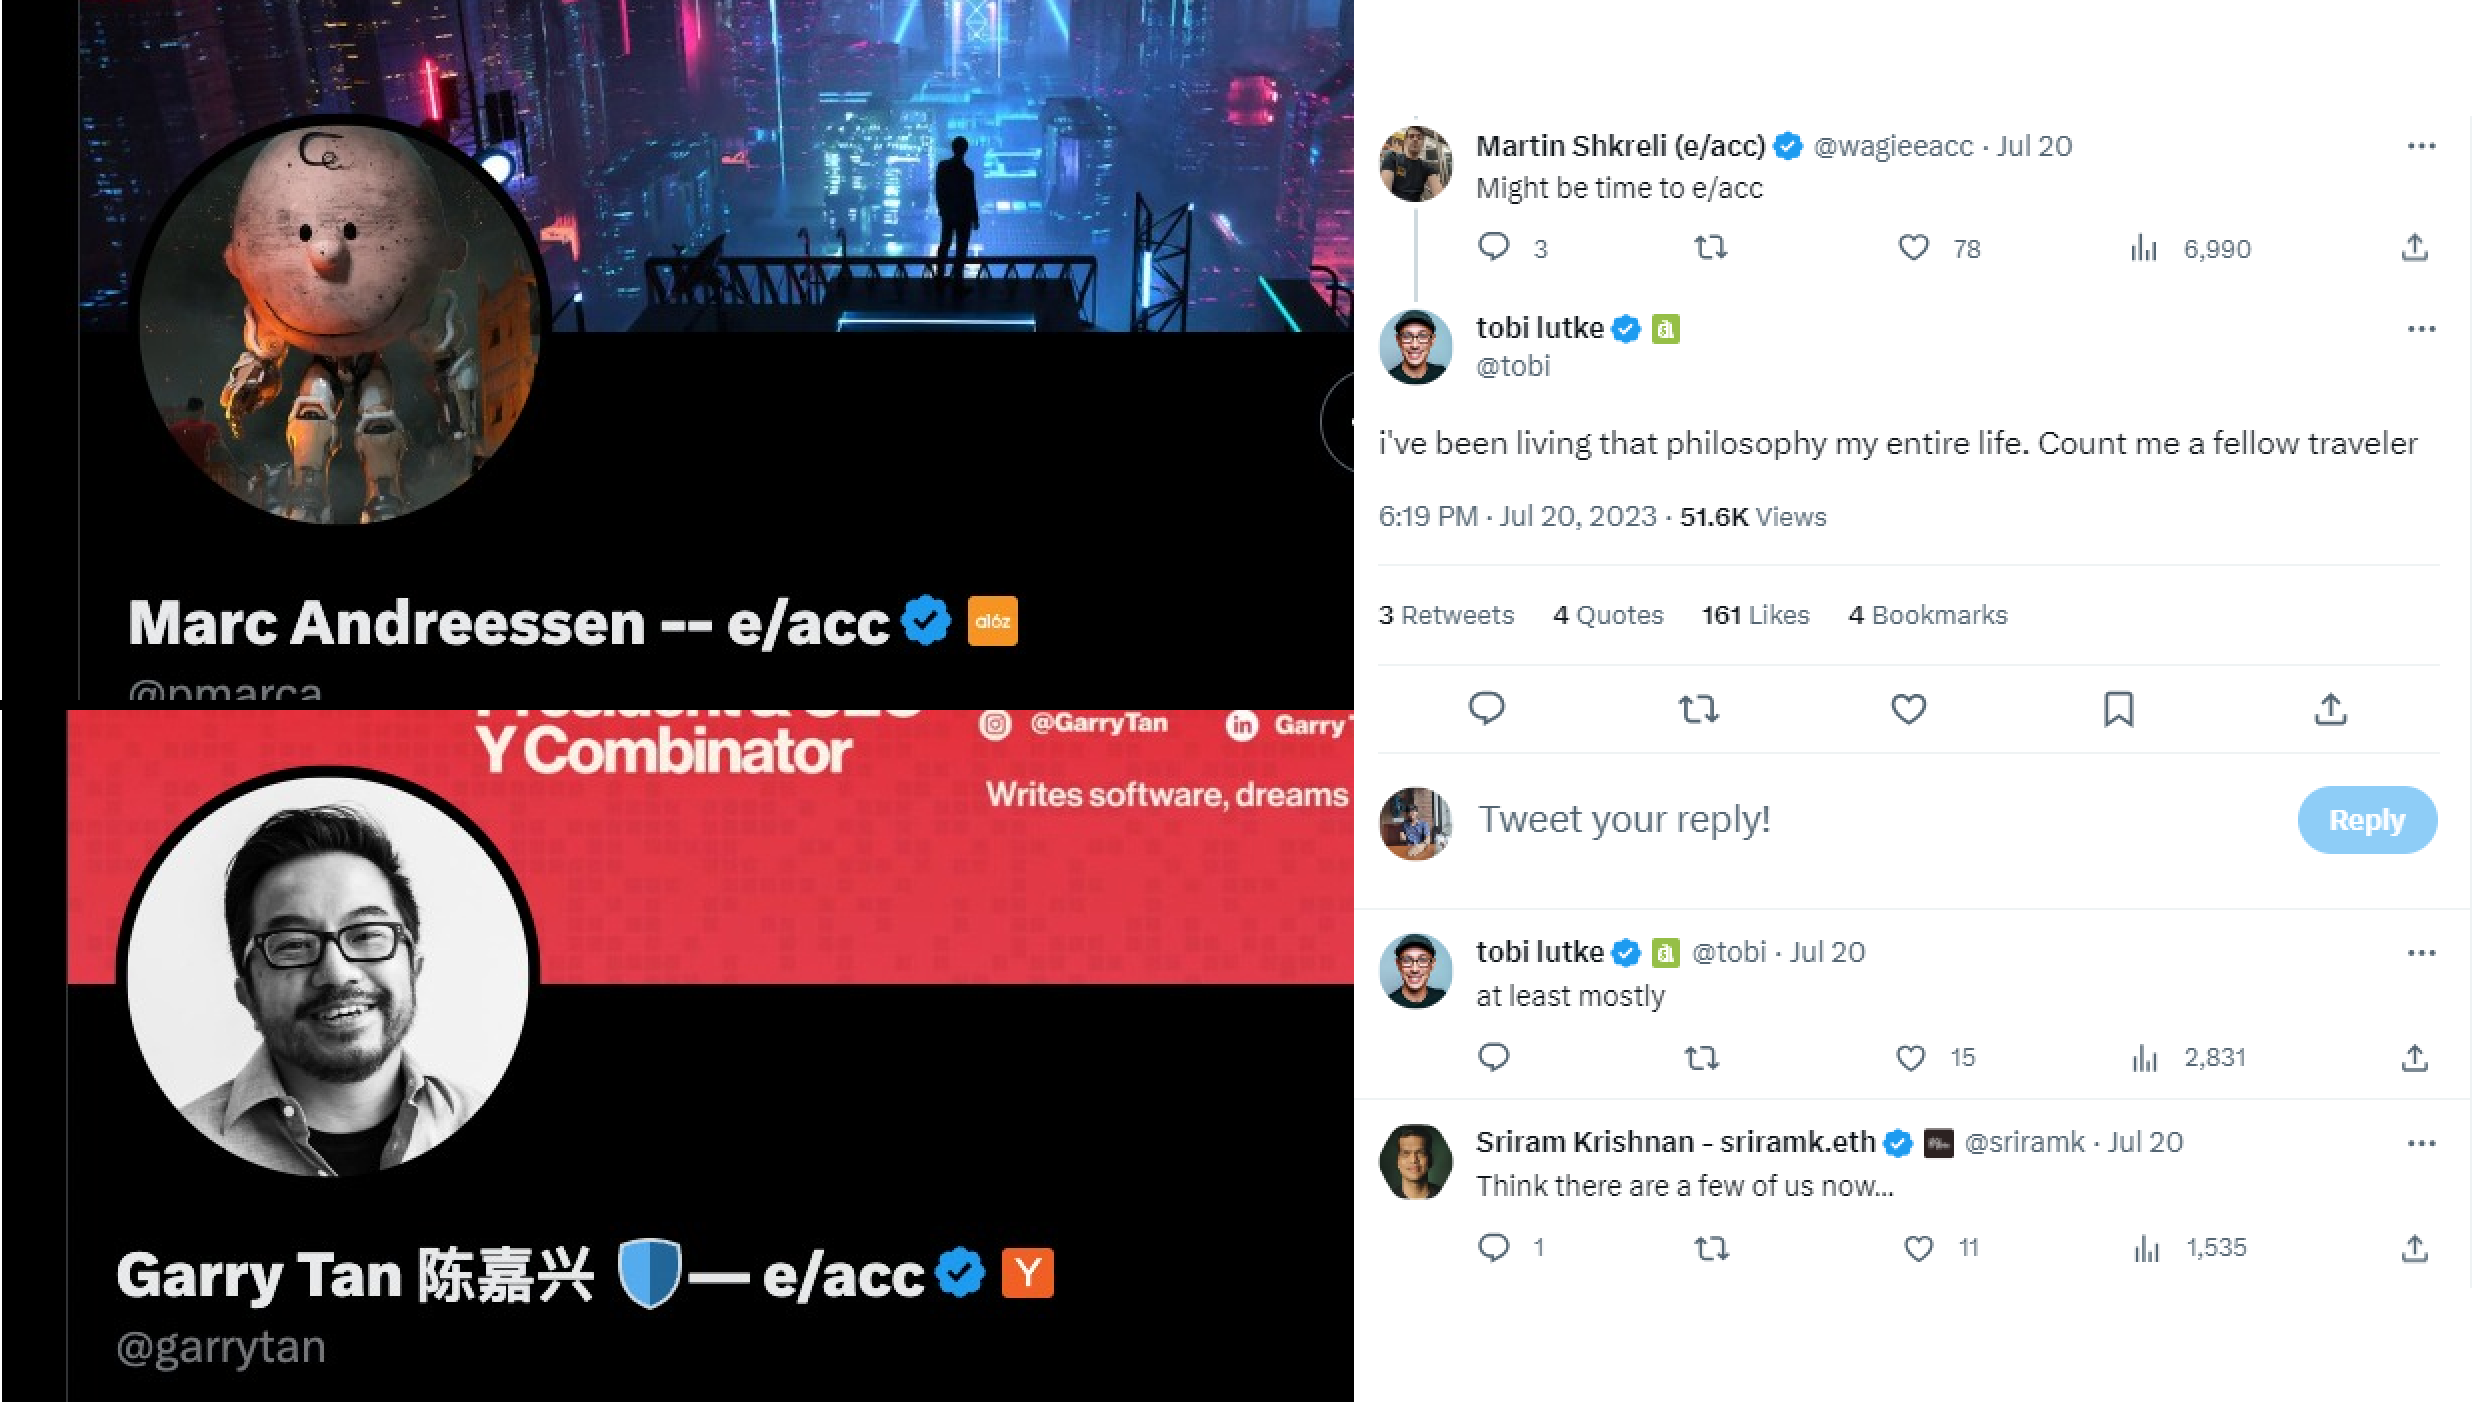Open the 161 Likes list

point(1755,615)
